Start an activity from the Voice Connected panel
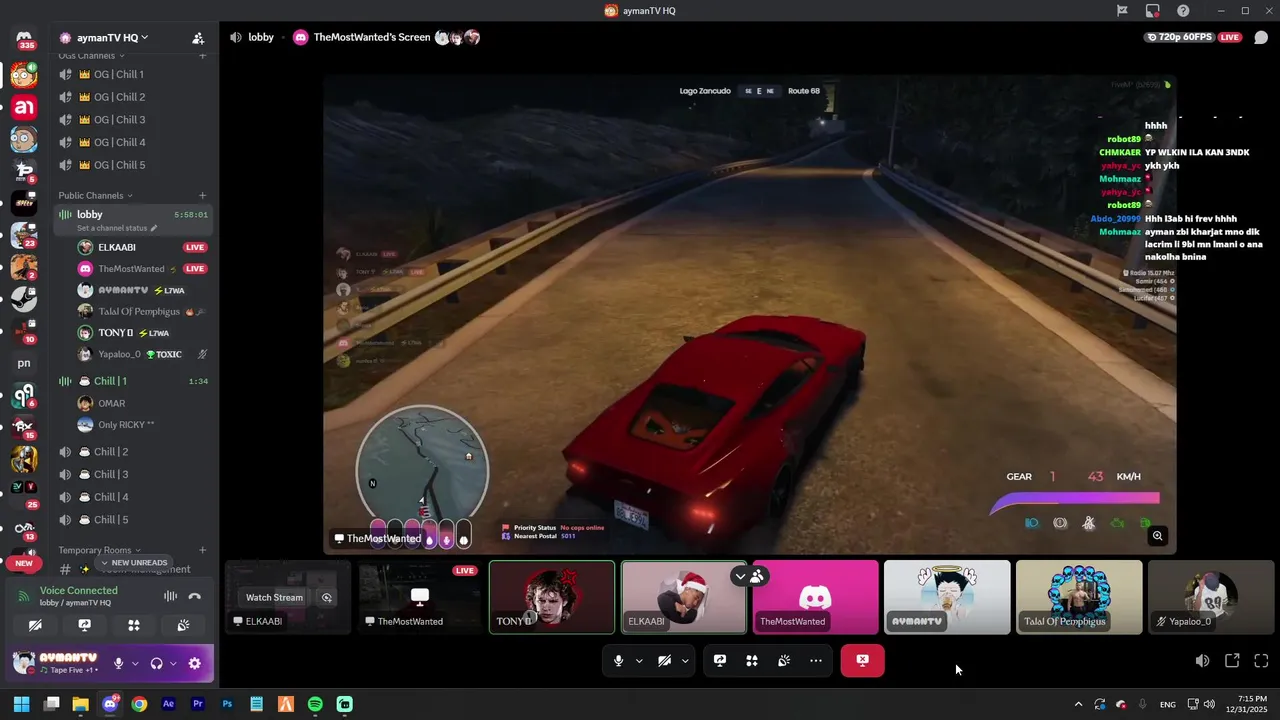The width and height of the screenshot is (1280, 720). click(134, 625)
